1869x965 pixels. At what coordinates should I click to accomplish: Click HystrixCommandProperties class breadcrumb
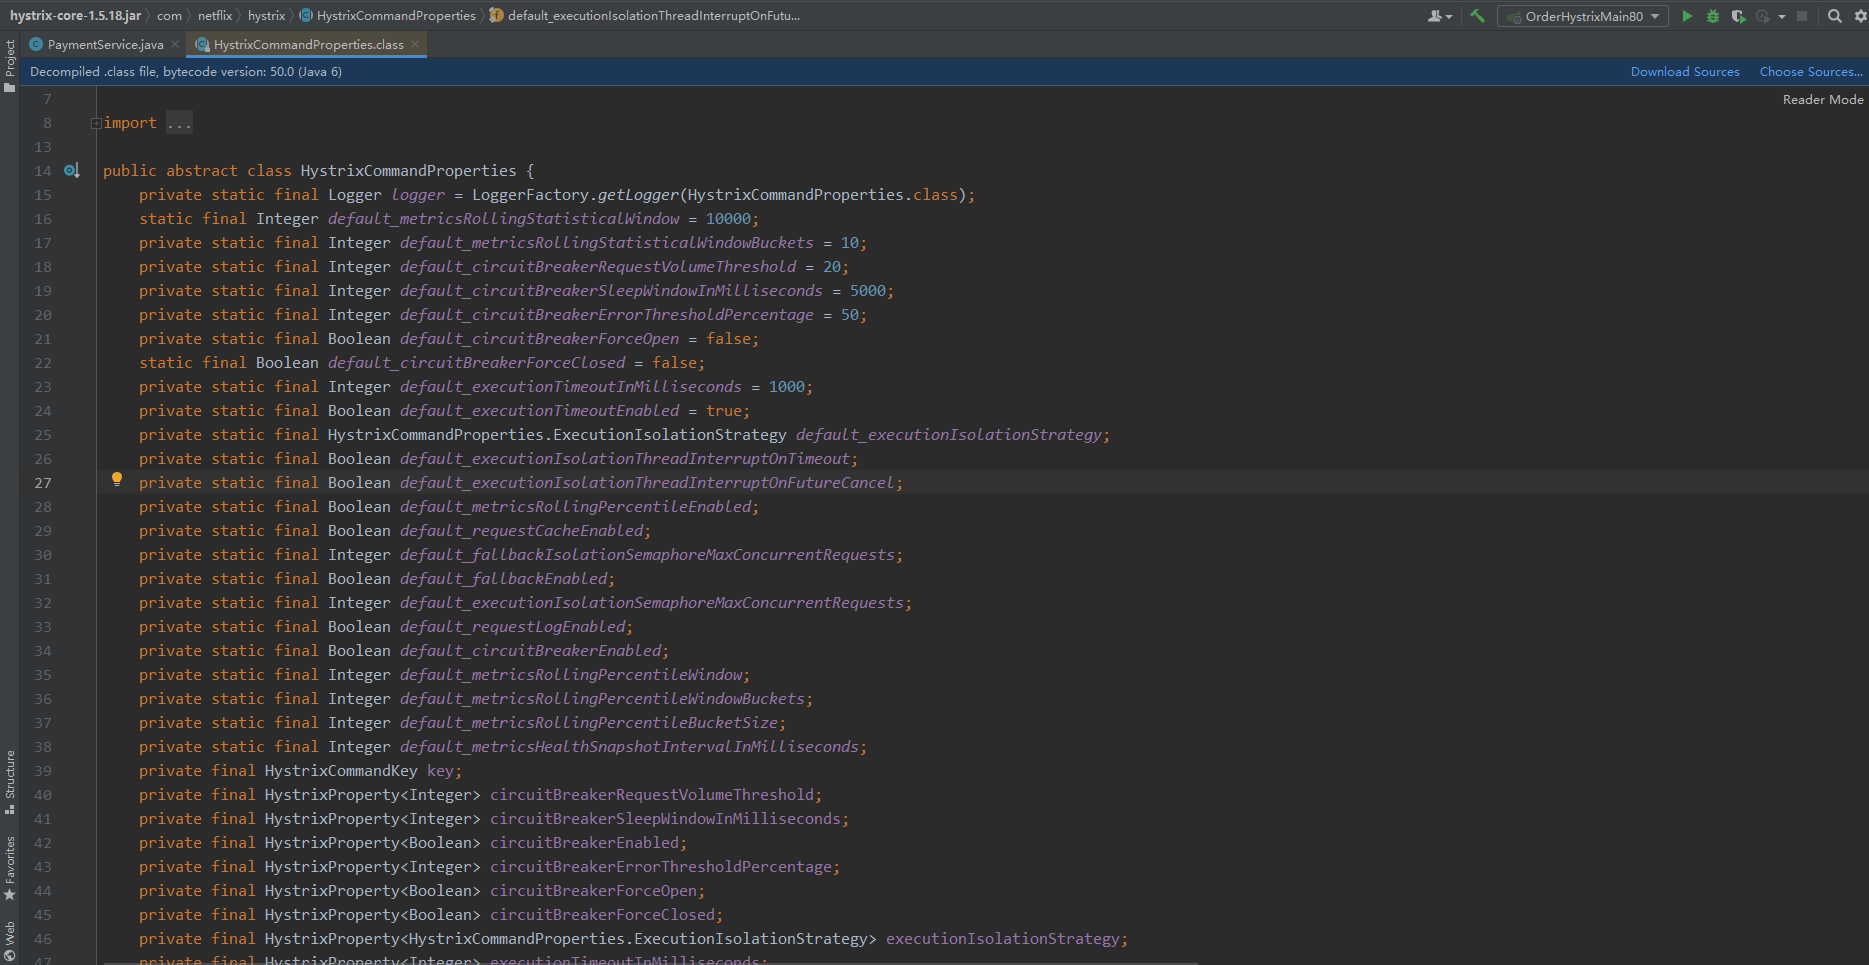388,15
